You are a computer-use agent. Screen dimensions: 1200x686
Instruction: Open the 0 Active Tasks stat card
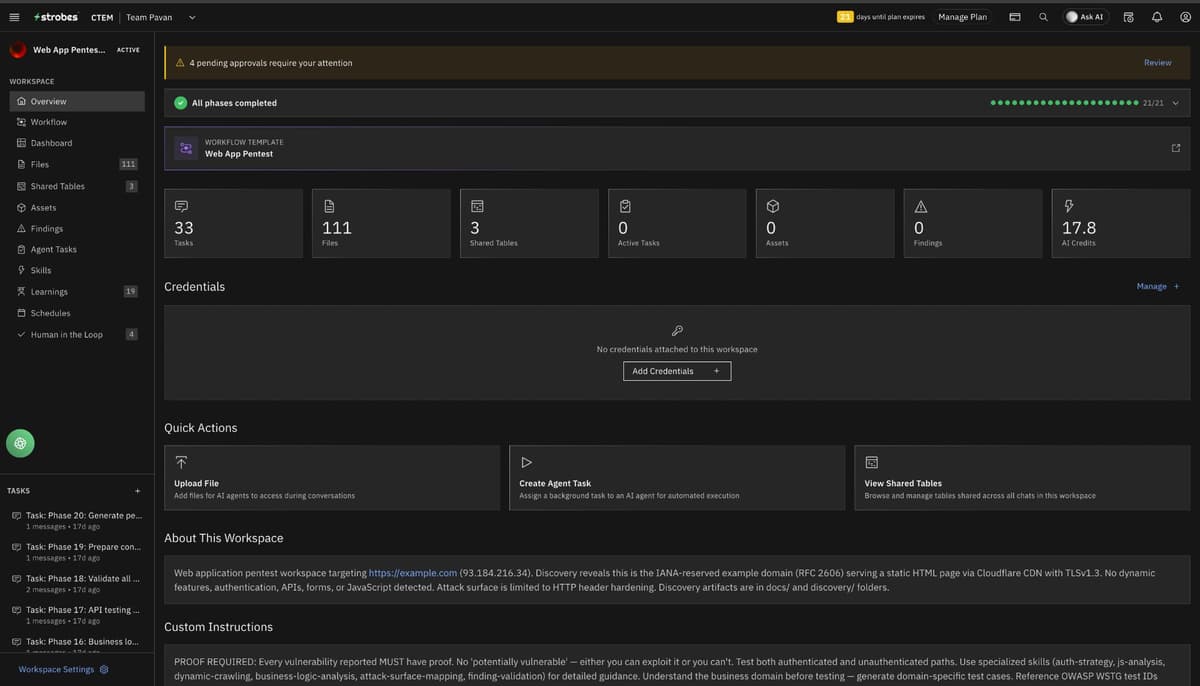coord(677,224)
